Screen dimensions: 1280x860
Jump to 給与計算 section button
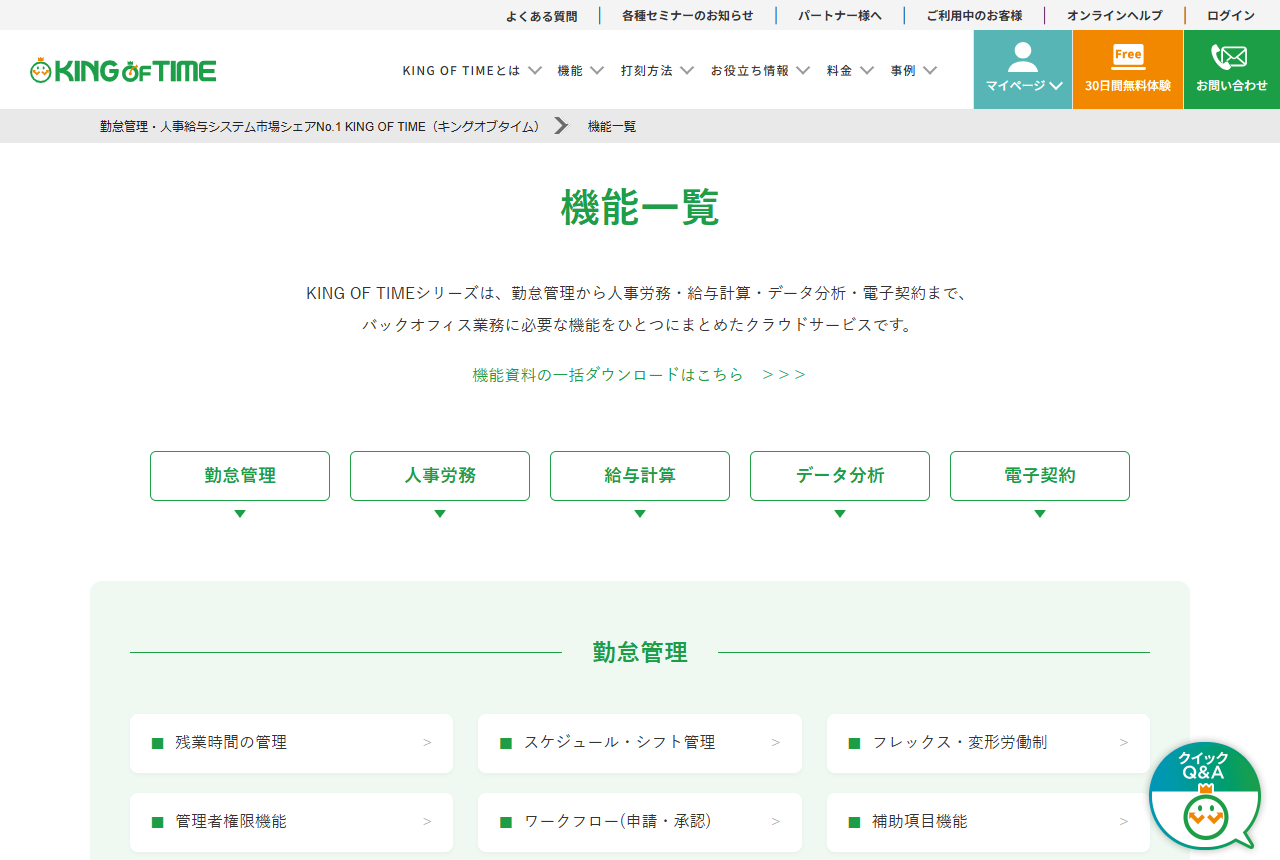point(640,476)
